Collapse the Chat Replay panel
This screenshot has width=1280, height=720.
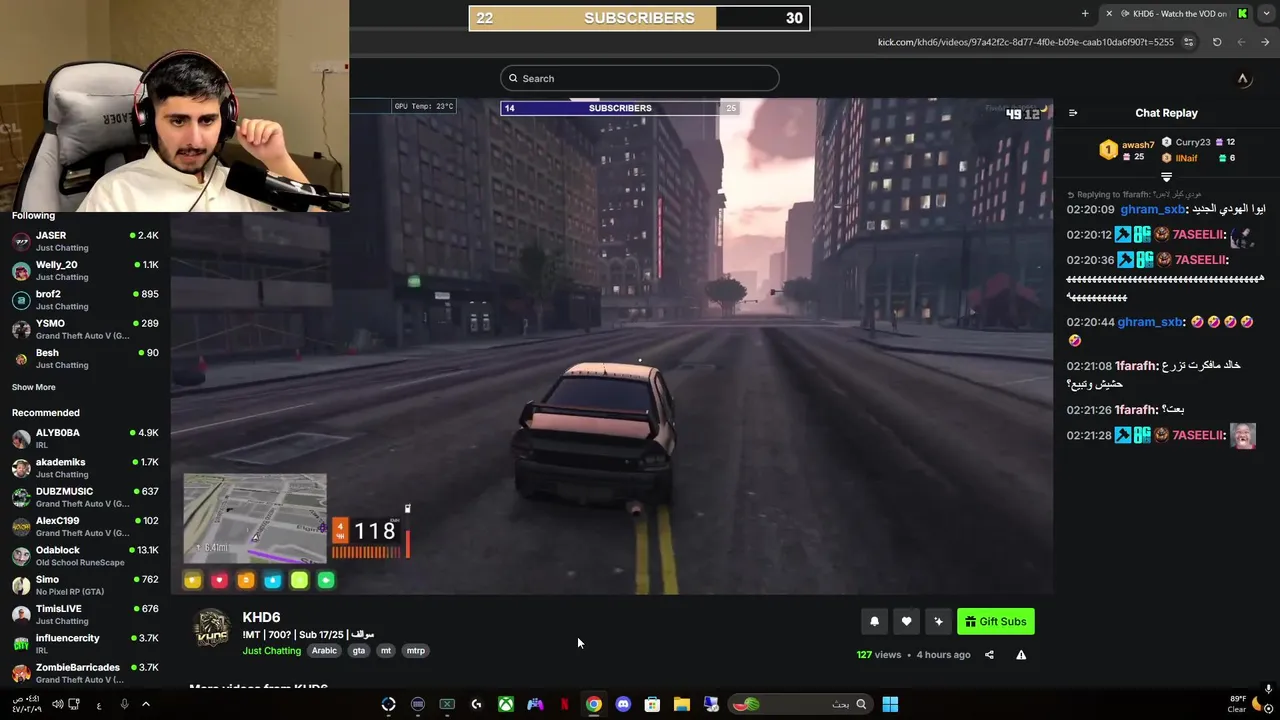tap(1073, 113)
